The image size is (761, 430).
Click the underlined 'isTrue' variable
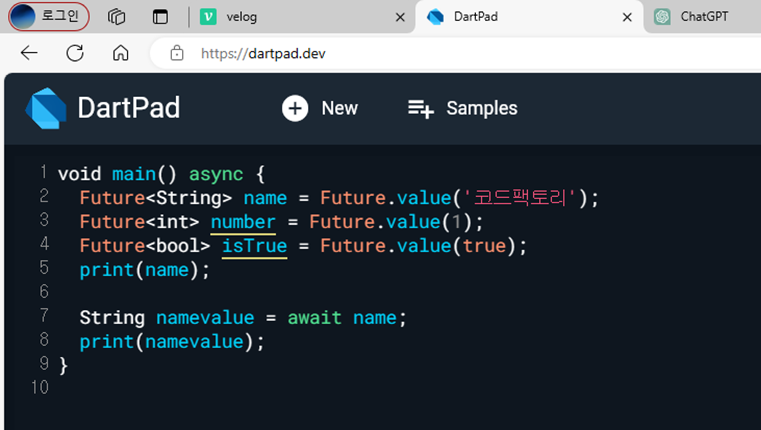[254, 246]
